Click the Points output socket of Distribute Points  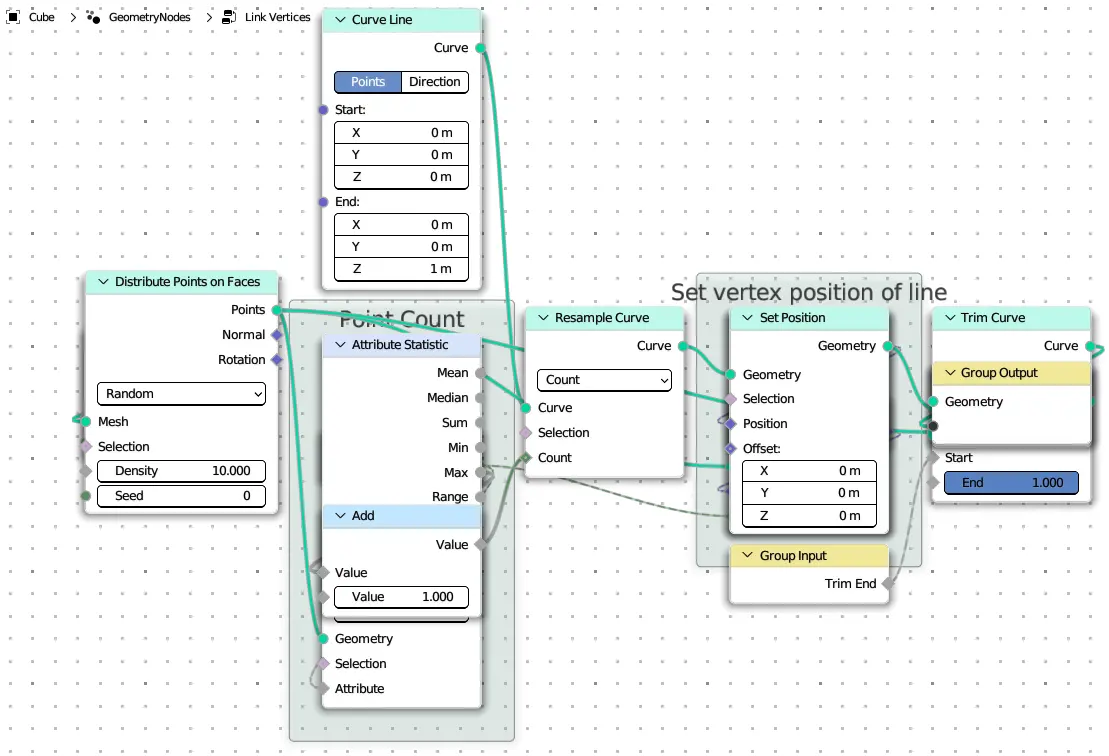coord(277,310)
